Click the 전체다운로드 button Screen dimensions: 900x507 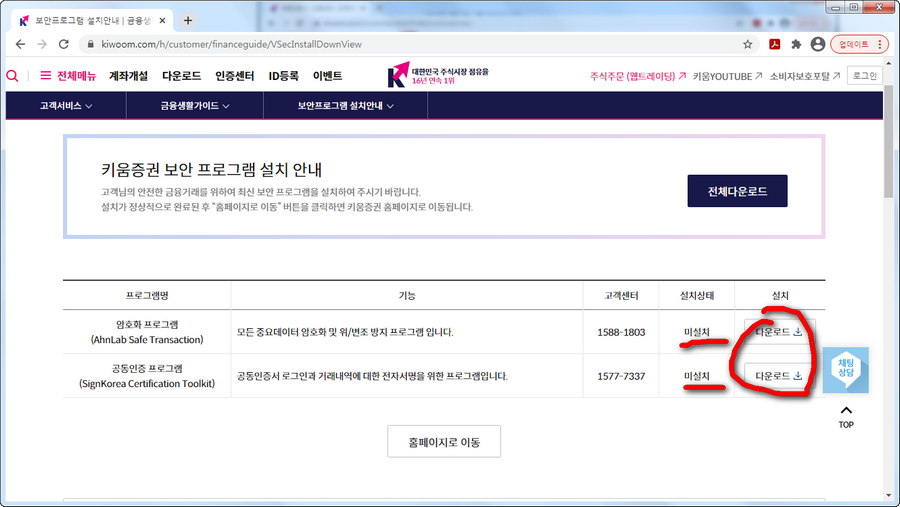738,191
